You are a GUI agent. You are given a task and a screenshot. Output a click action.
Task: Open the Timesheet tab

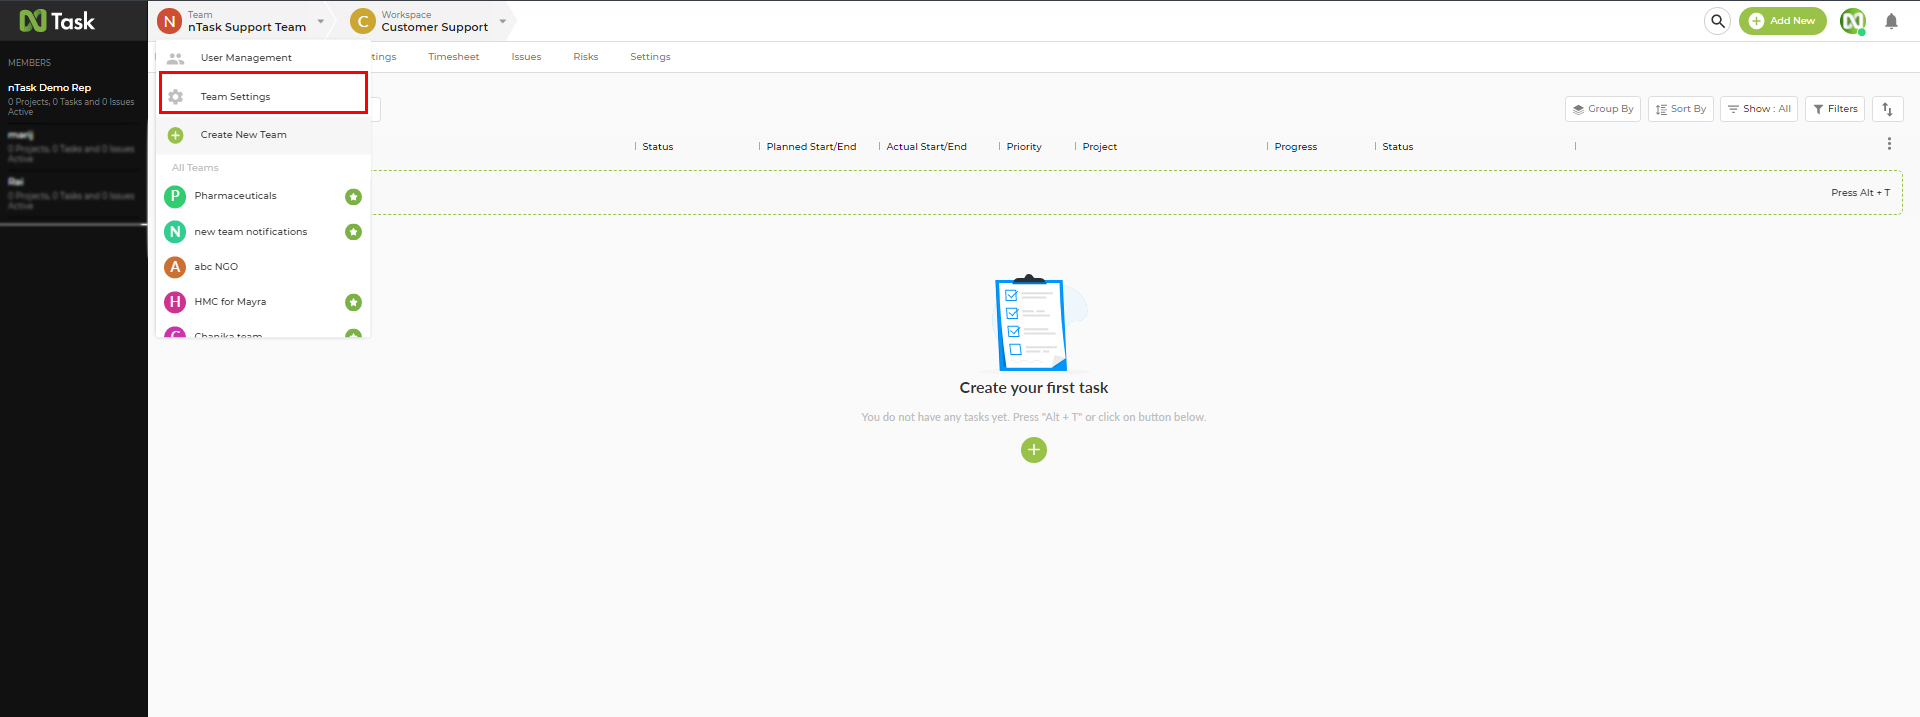tap(453, 57)
